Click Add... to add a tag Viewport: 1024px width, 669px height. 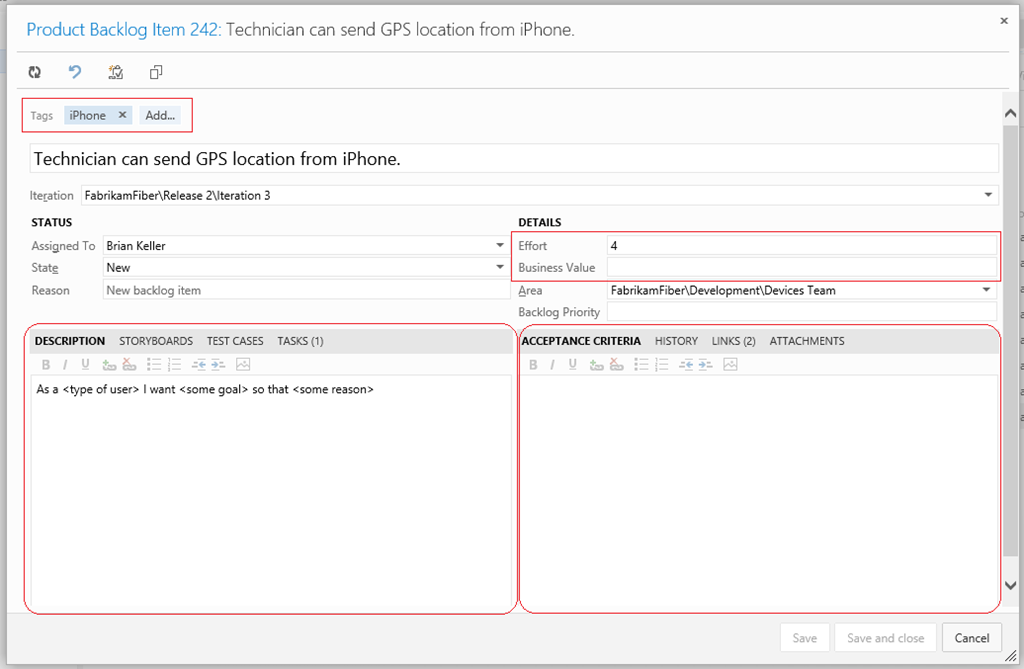(160, 115)
